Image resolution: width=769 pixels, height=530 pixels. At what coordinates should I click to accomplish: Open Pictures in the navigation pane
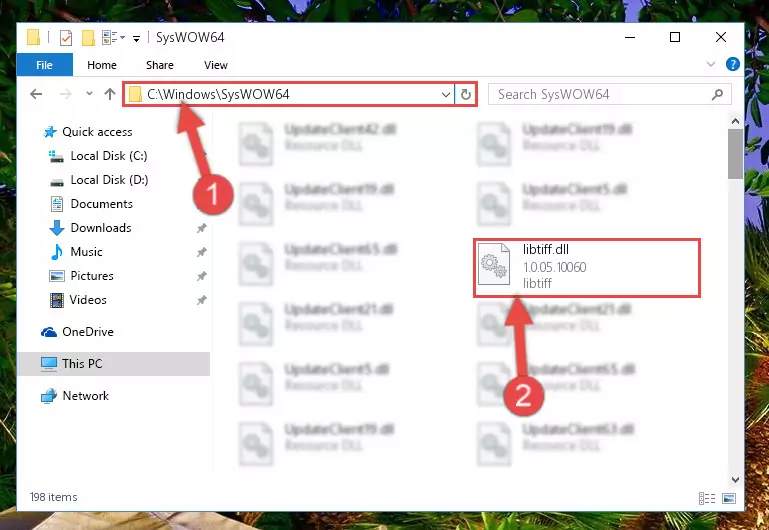click(x=92, y=276)
